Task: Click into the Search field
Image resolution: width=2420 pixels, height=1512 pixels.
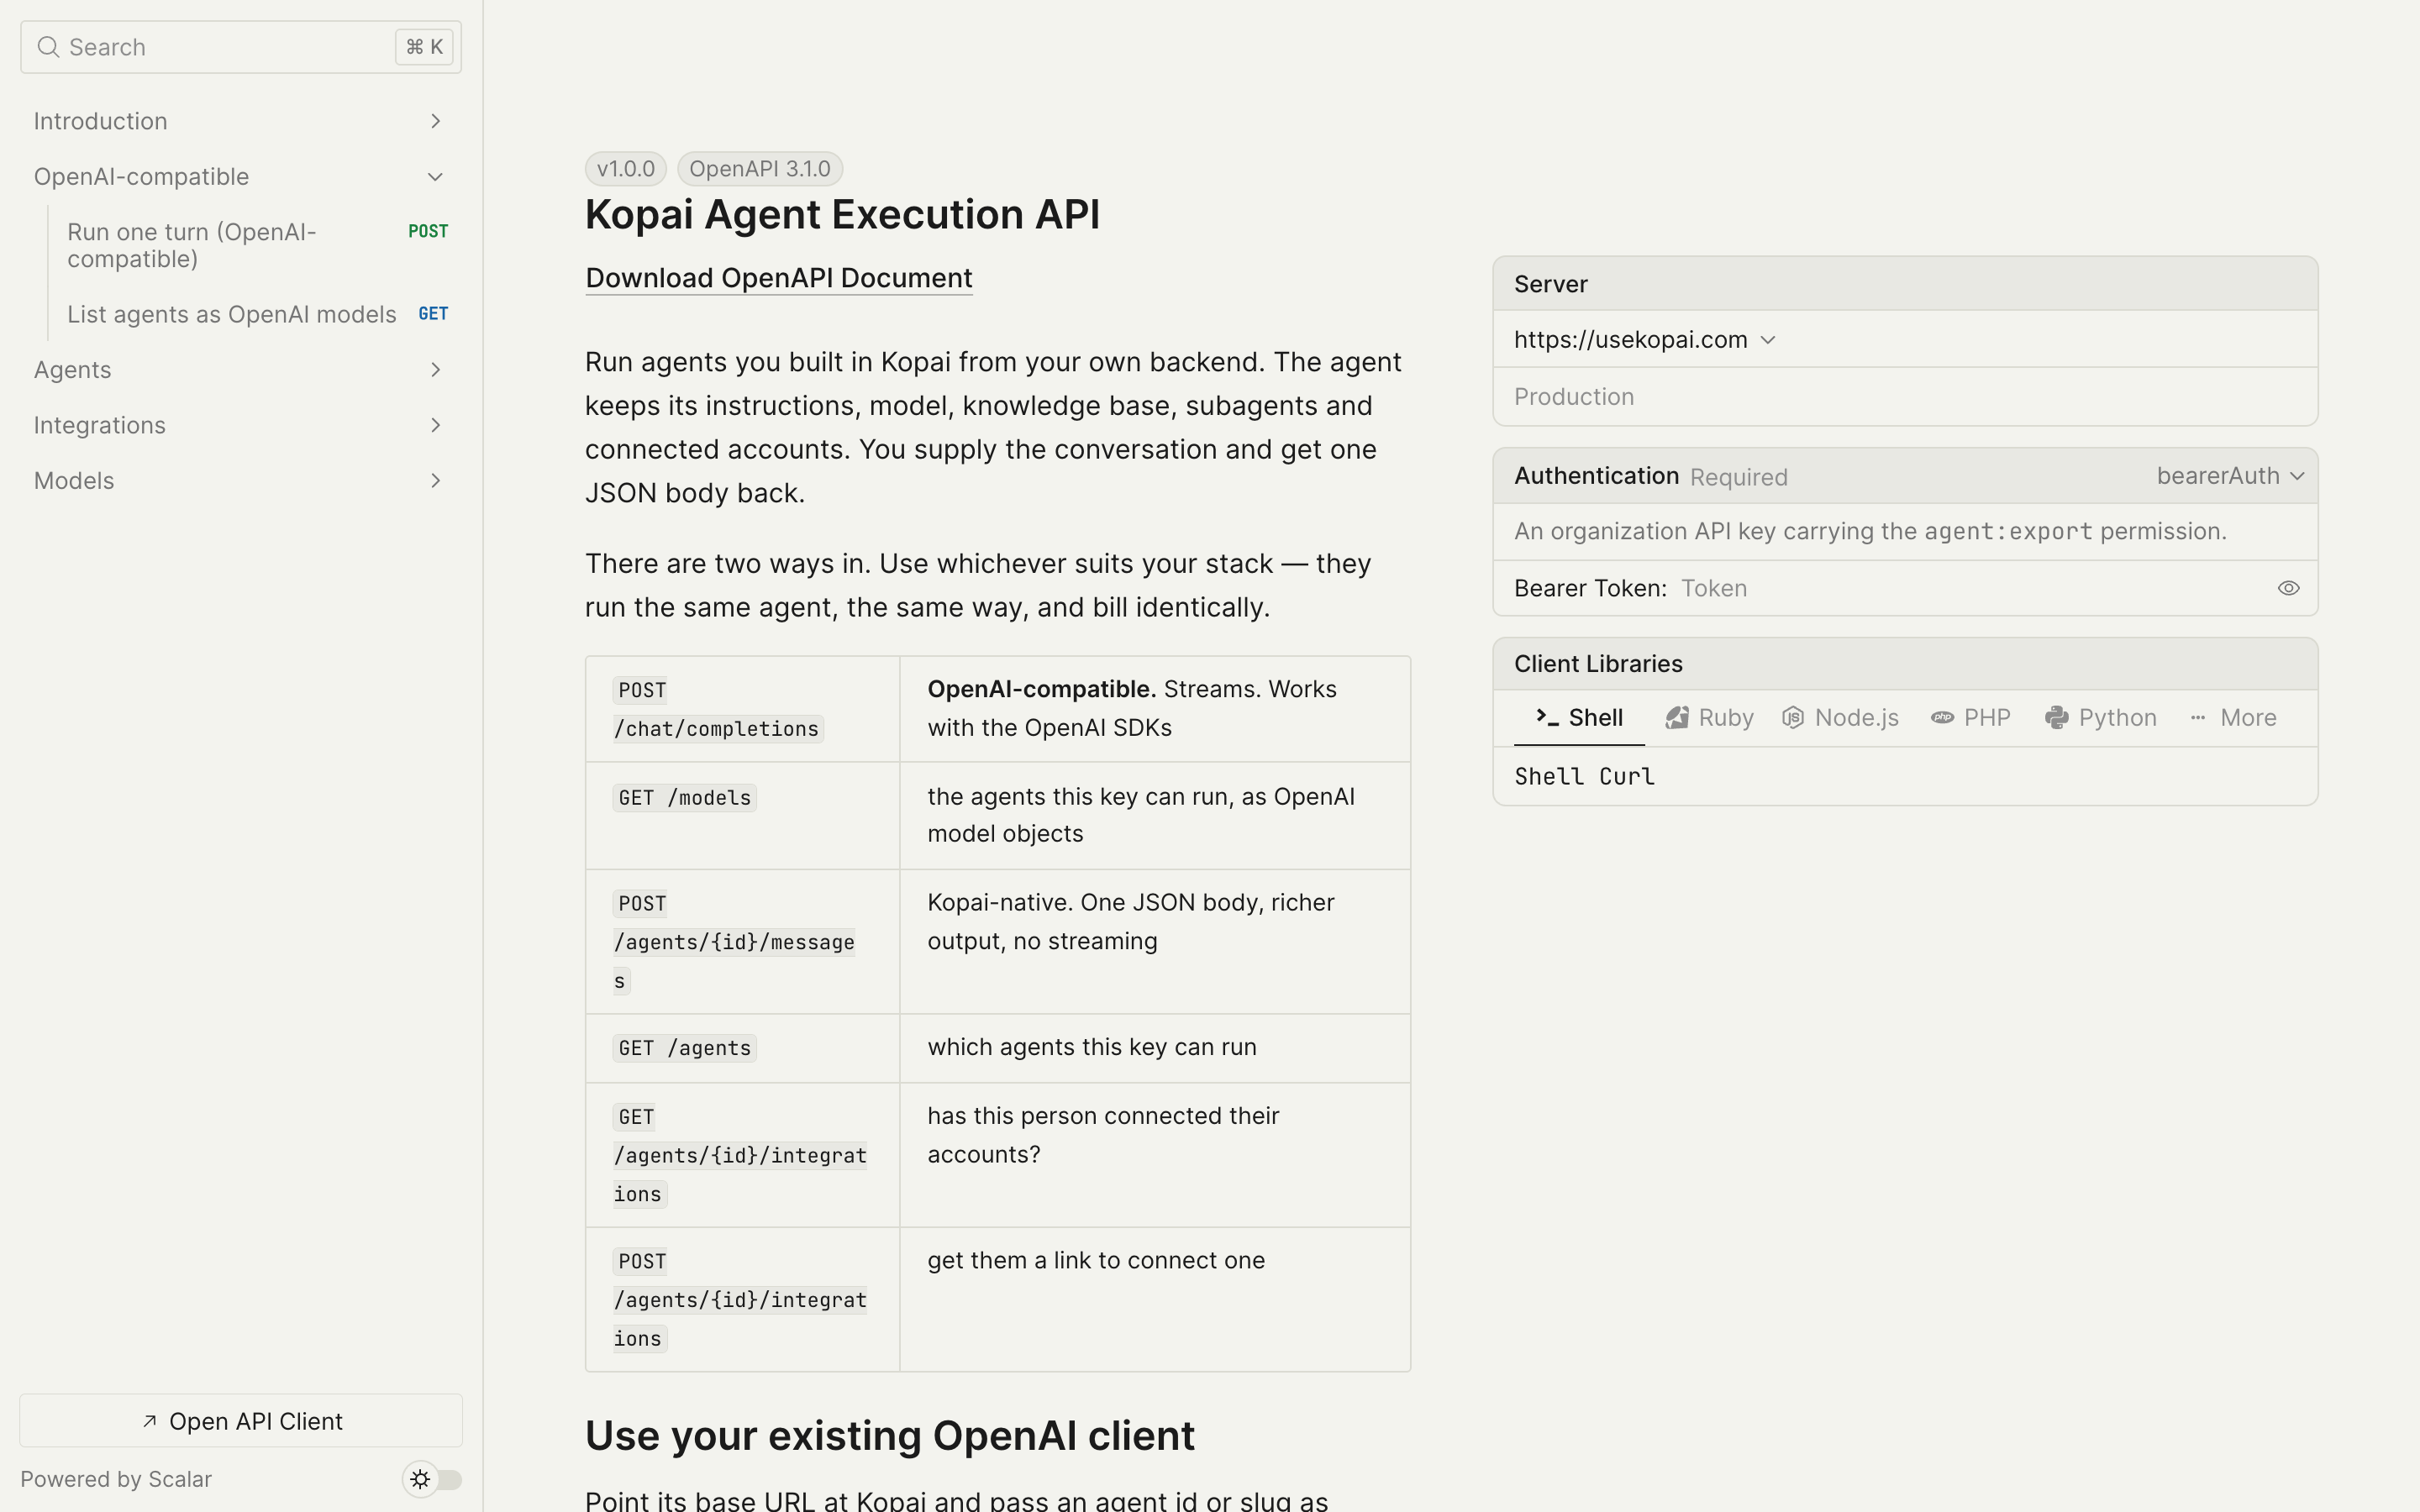Action: 241,47
